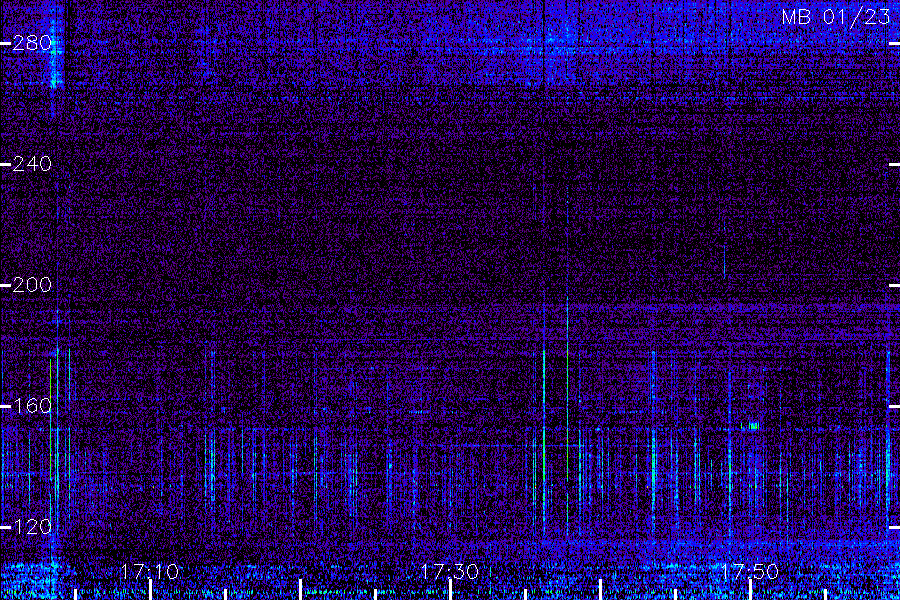Image resolution: width=900 pixels, height=600 pixels.
Task: Click the 17:10 time axis label
Action: point(150,572)
